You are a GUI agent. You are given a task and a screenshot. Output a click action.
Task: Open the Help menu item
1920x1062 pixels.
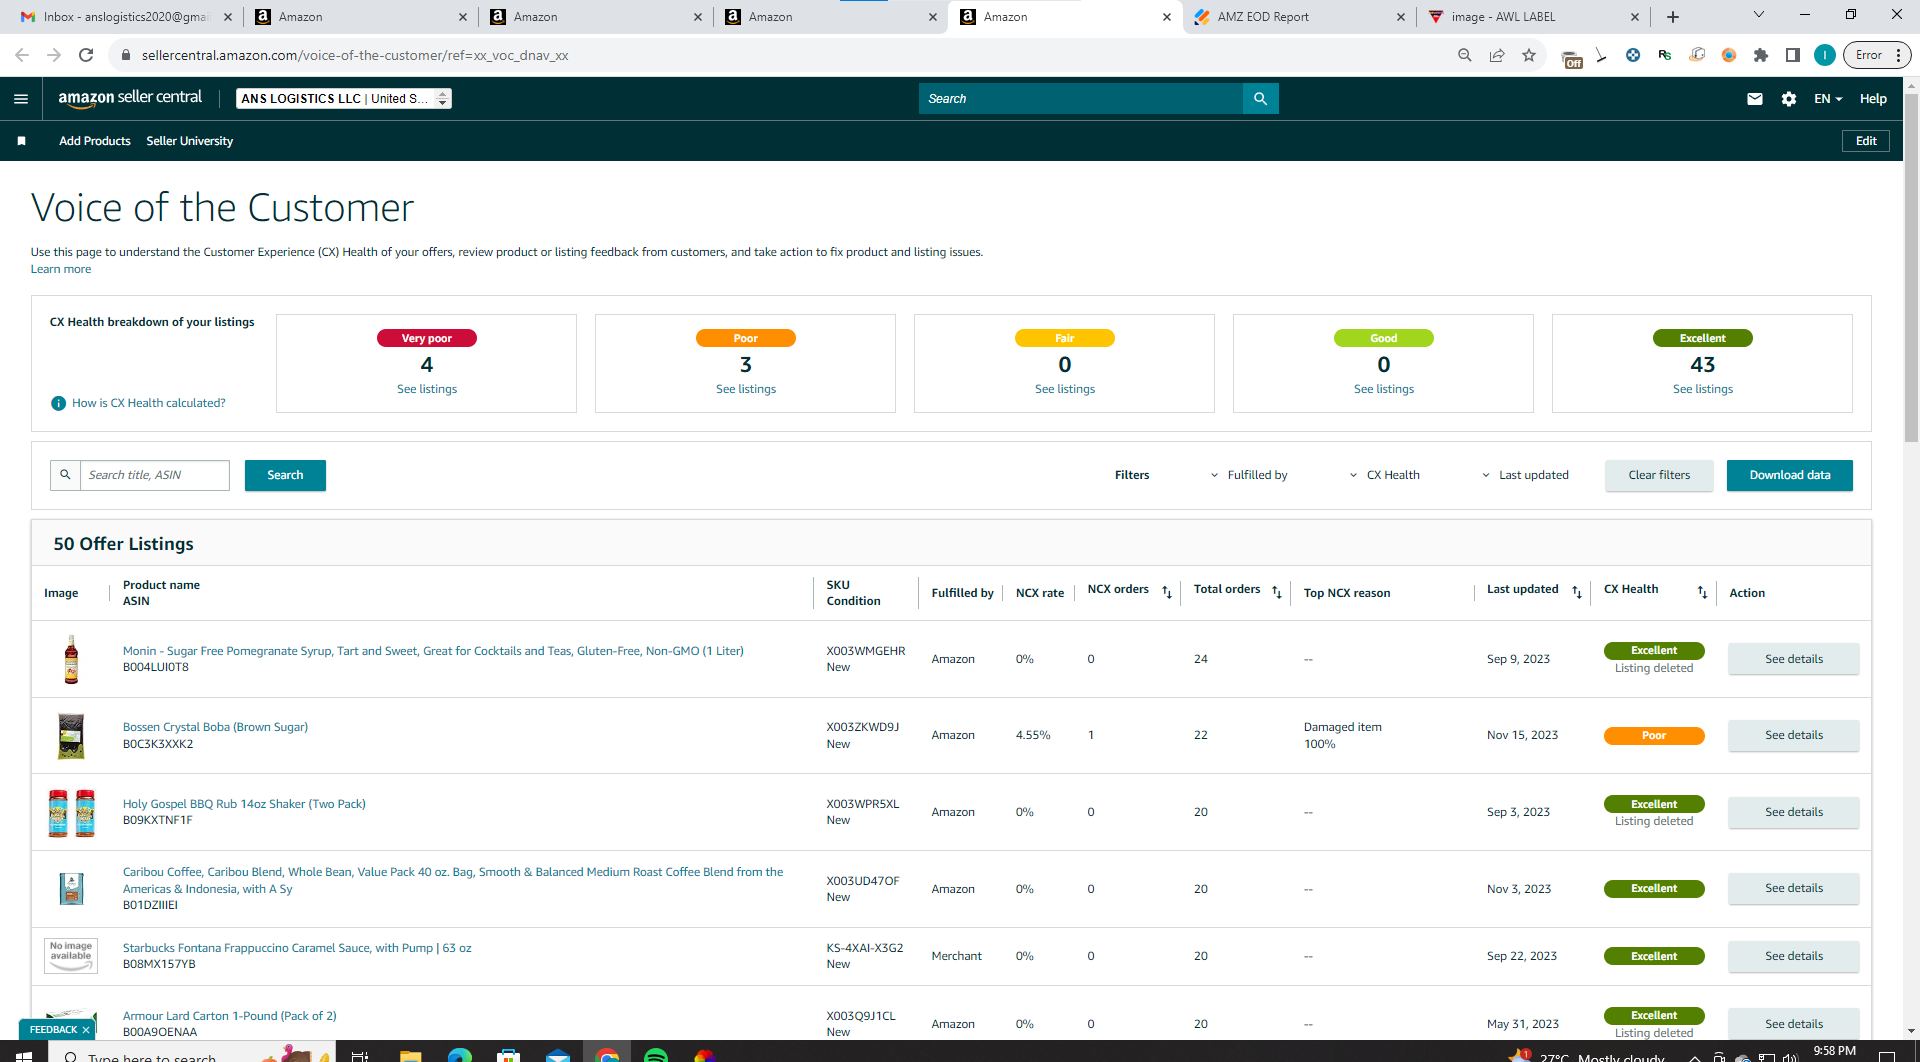click(1873, 99)
